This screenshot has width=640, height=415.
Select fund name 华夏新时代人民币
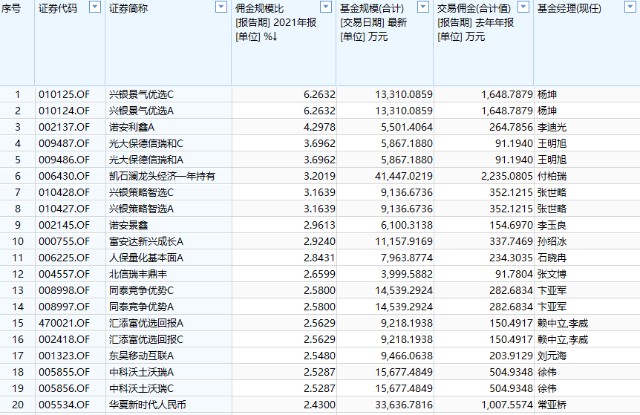click(x=147, y=404)
